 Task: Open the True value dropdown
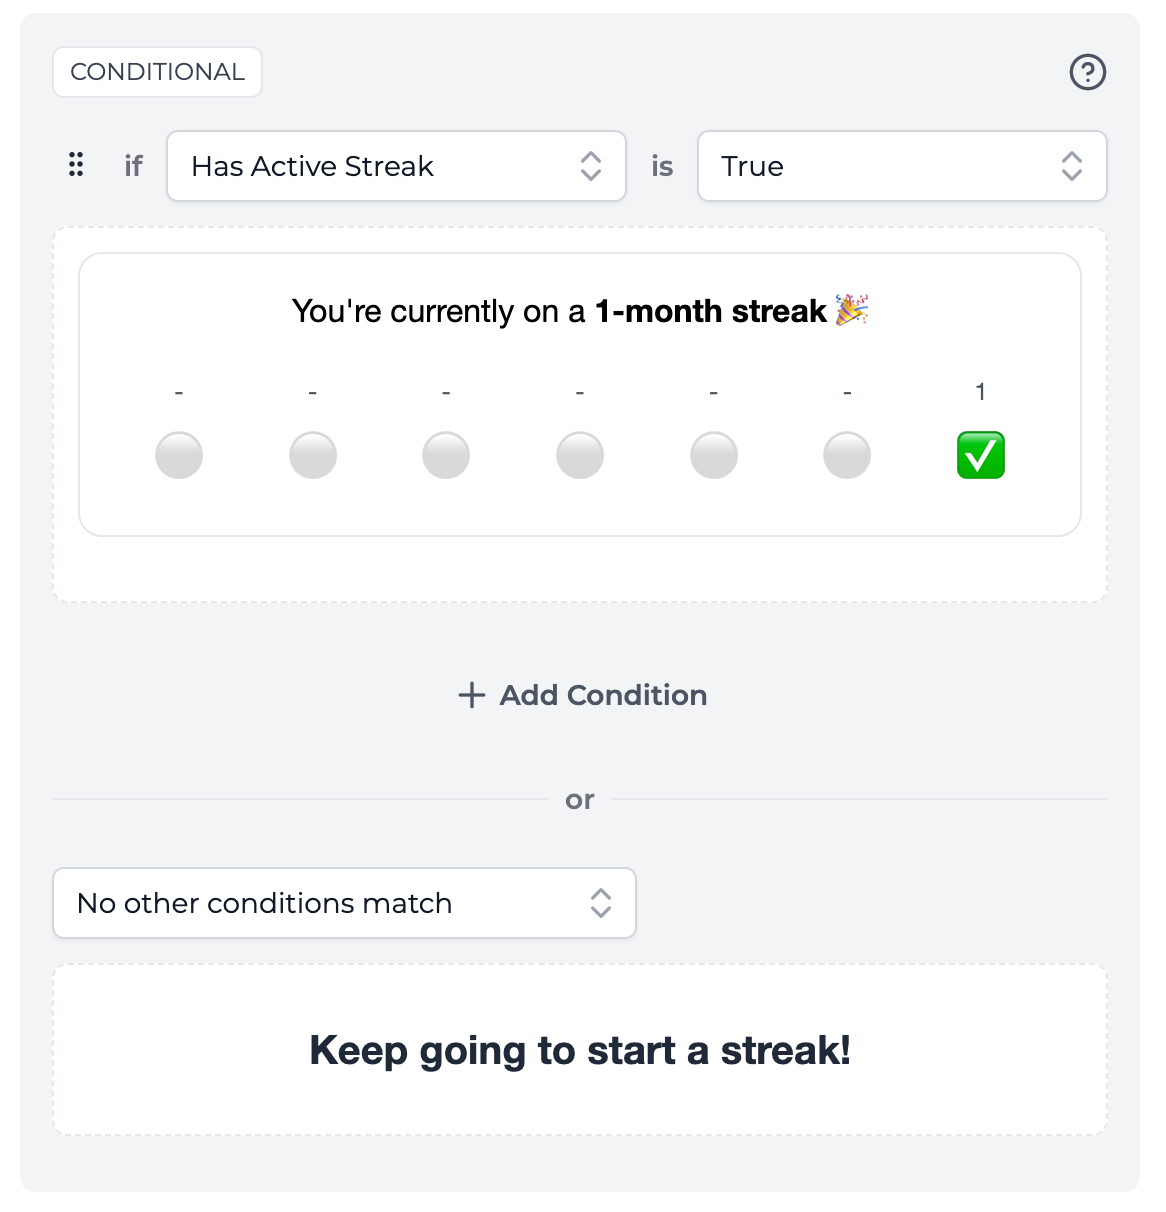coord(901,166)
